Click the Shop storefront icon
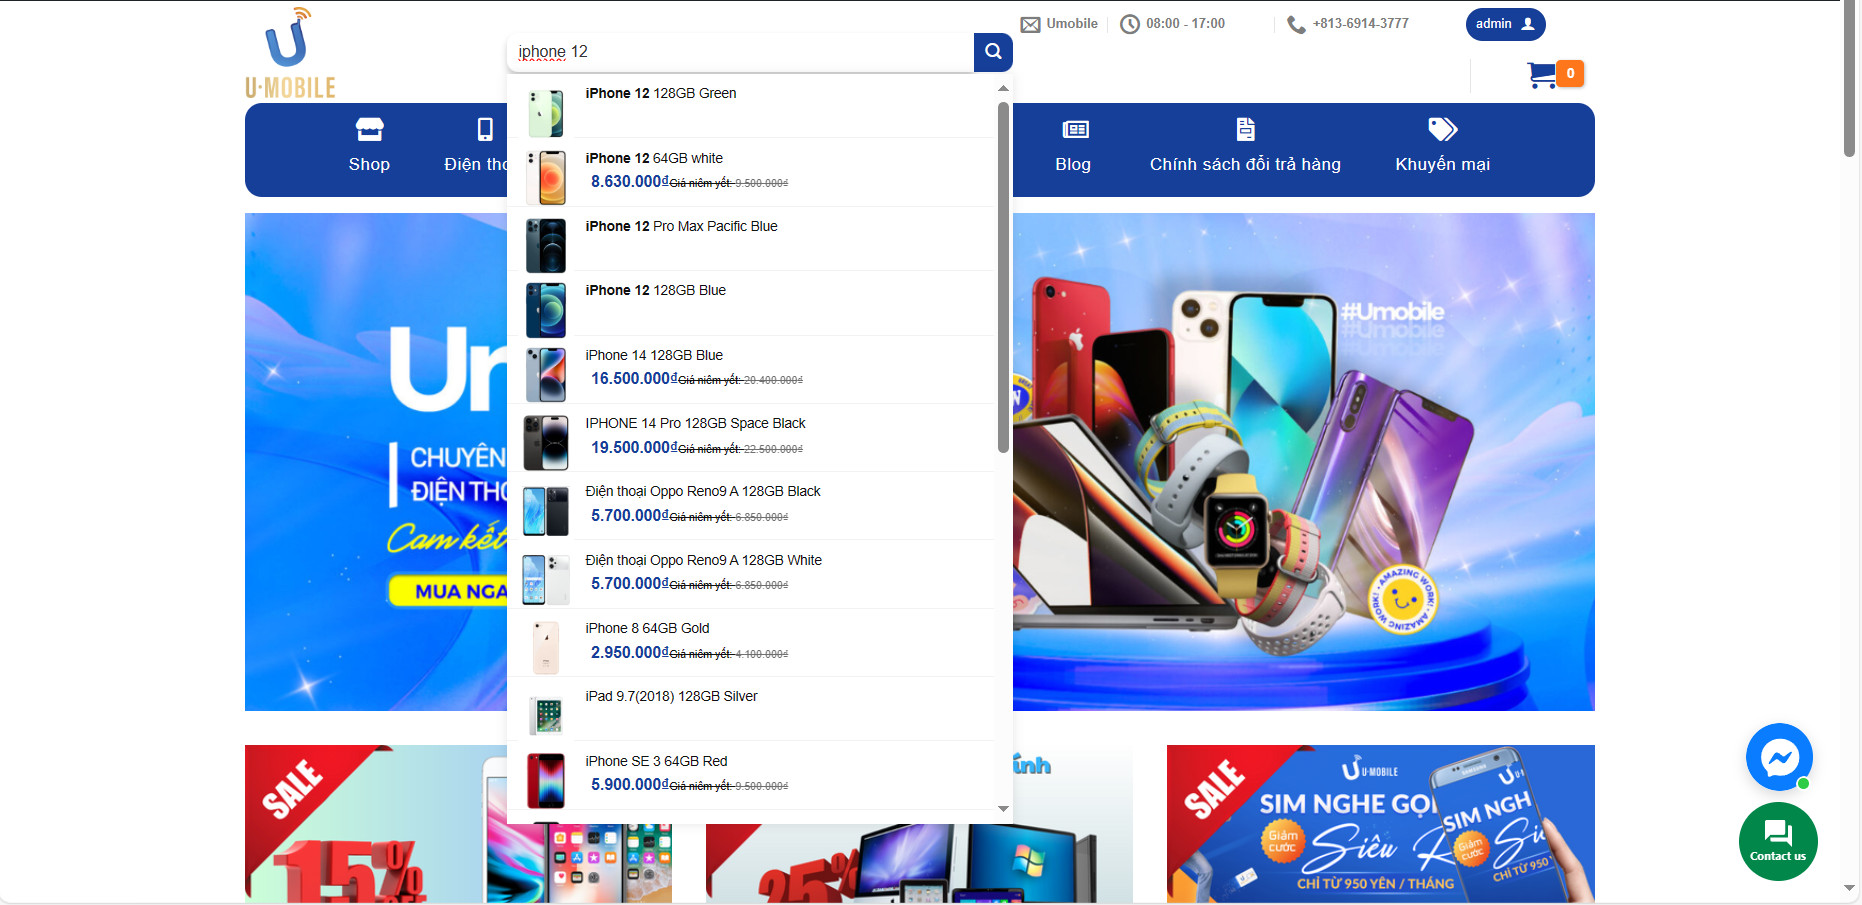The height and width of the screenshot is (905, 1862). (x=369, y=130)
